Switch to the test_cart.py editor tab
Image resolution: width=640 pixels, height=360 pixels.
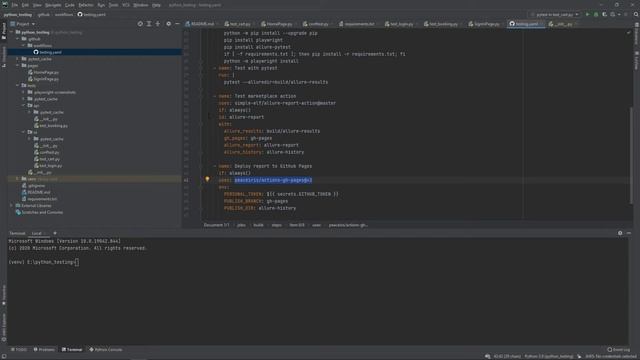pyautogui.click(x=238, y=24)
